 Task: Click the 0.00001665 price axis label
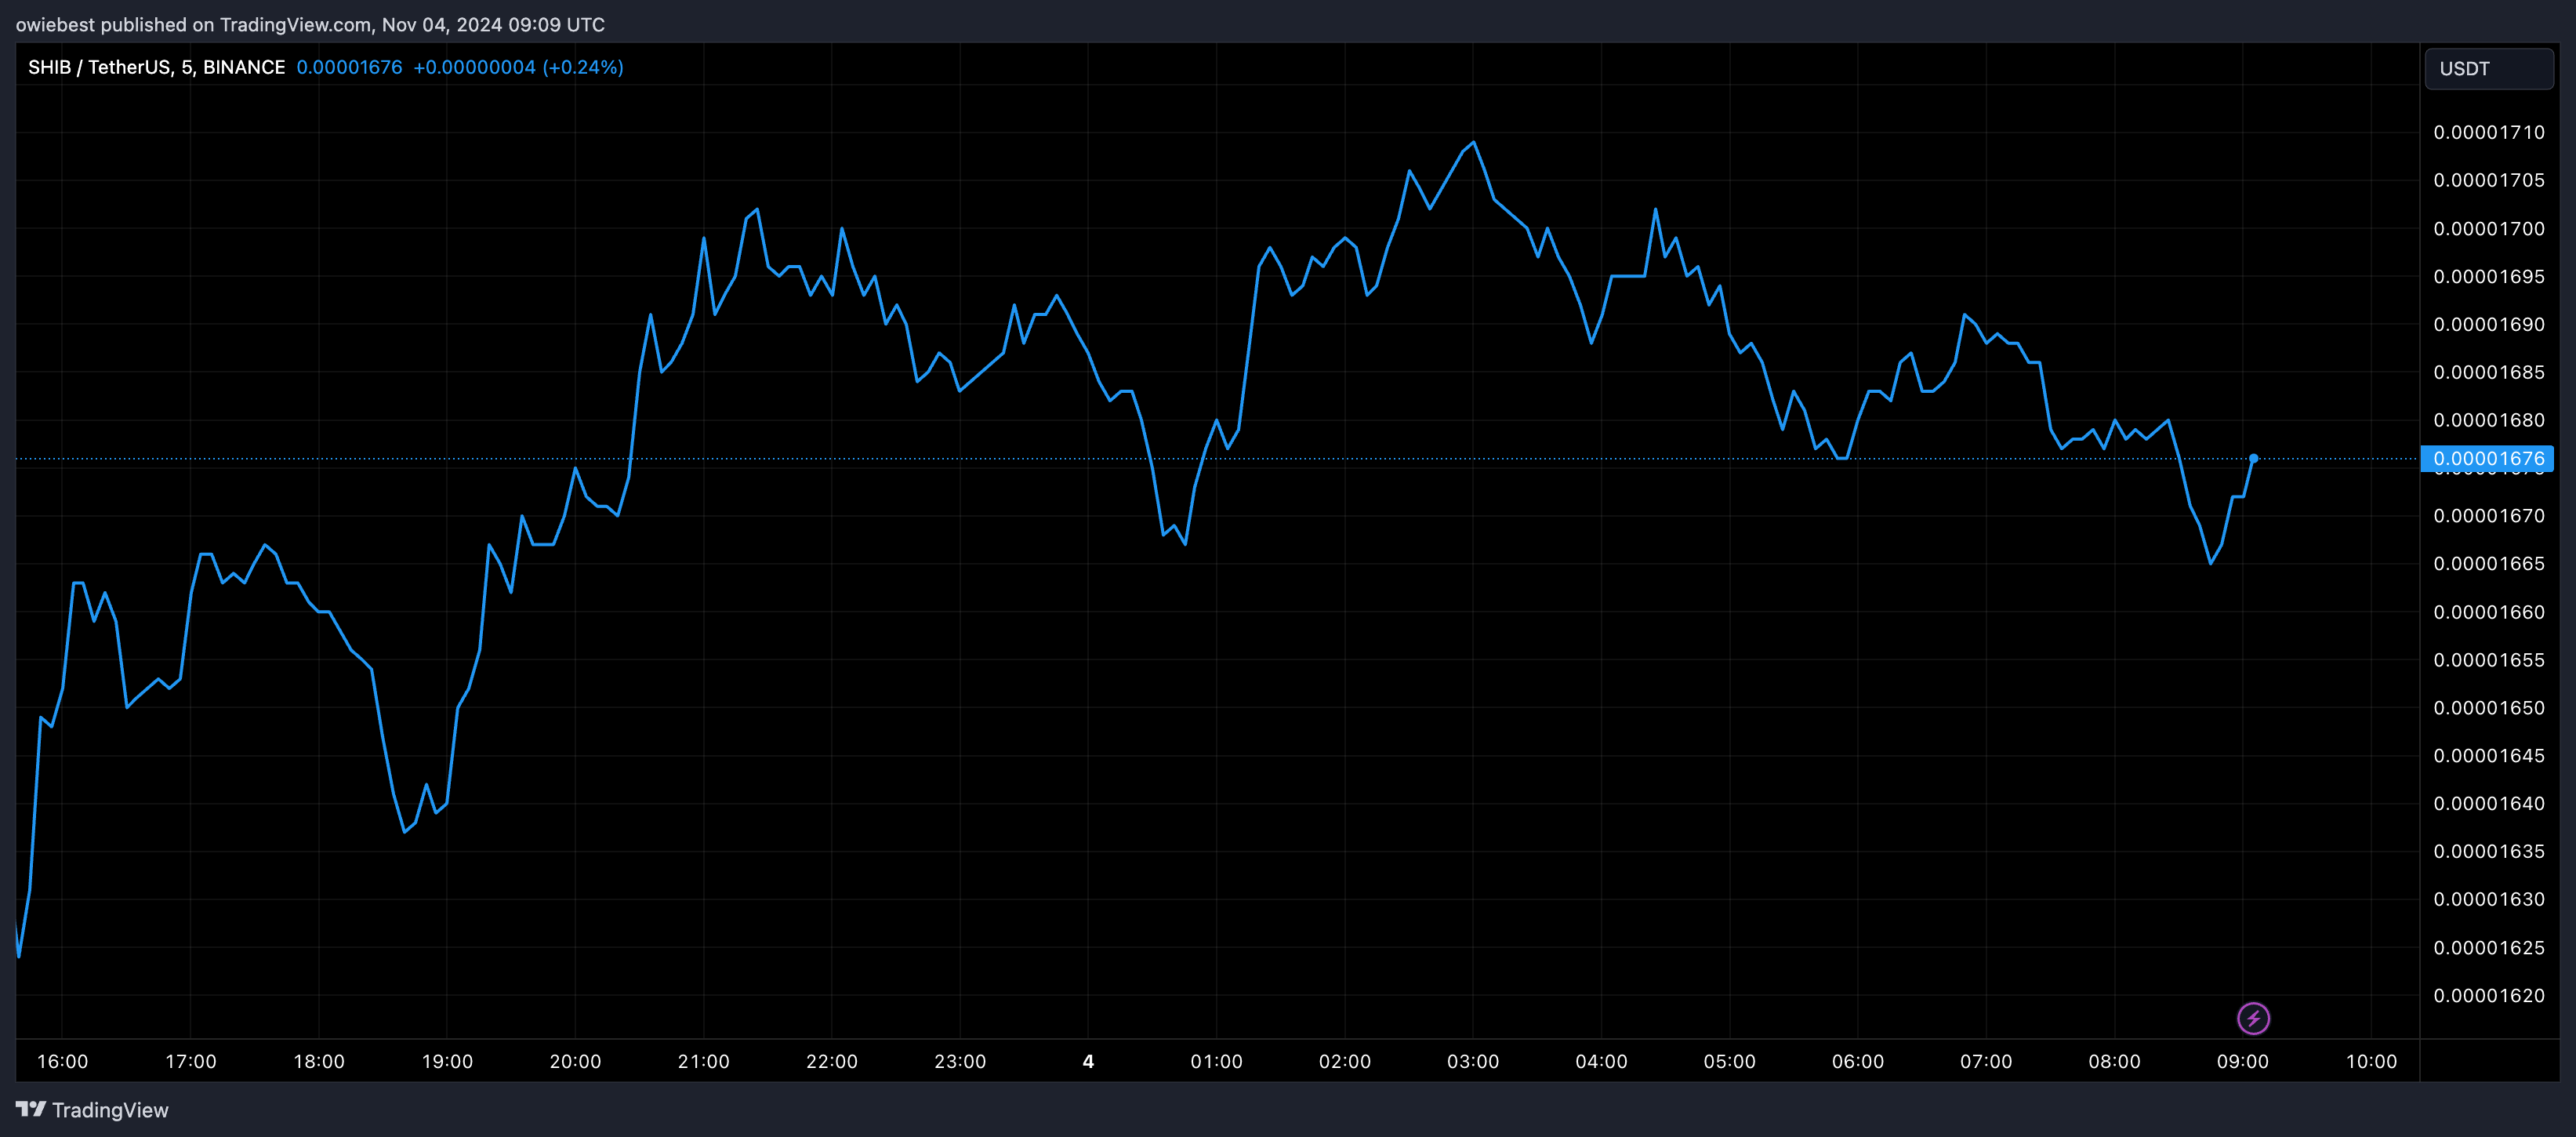2489,564
